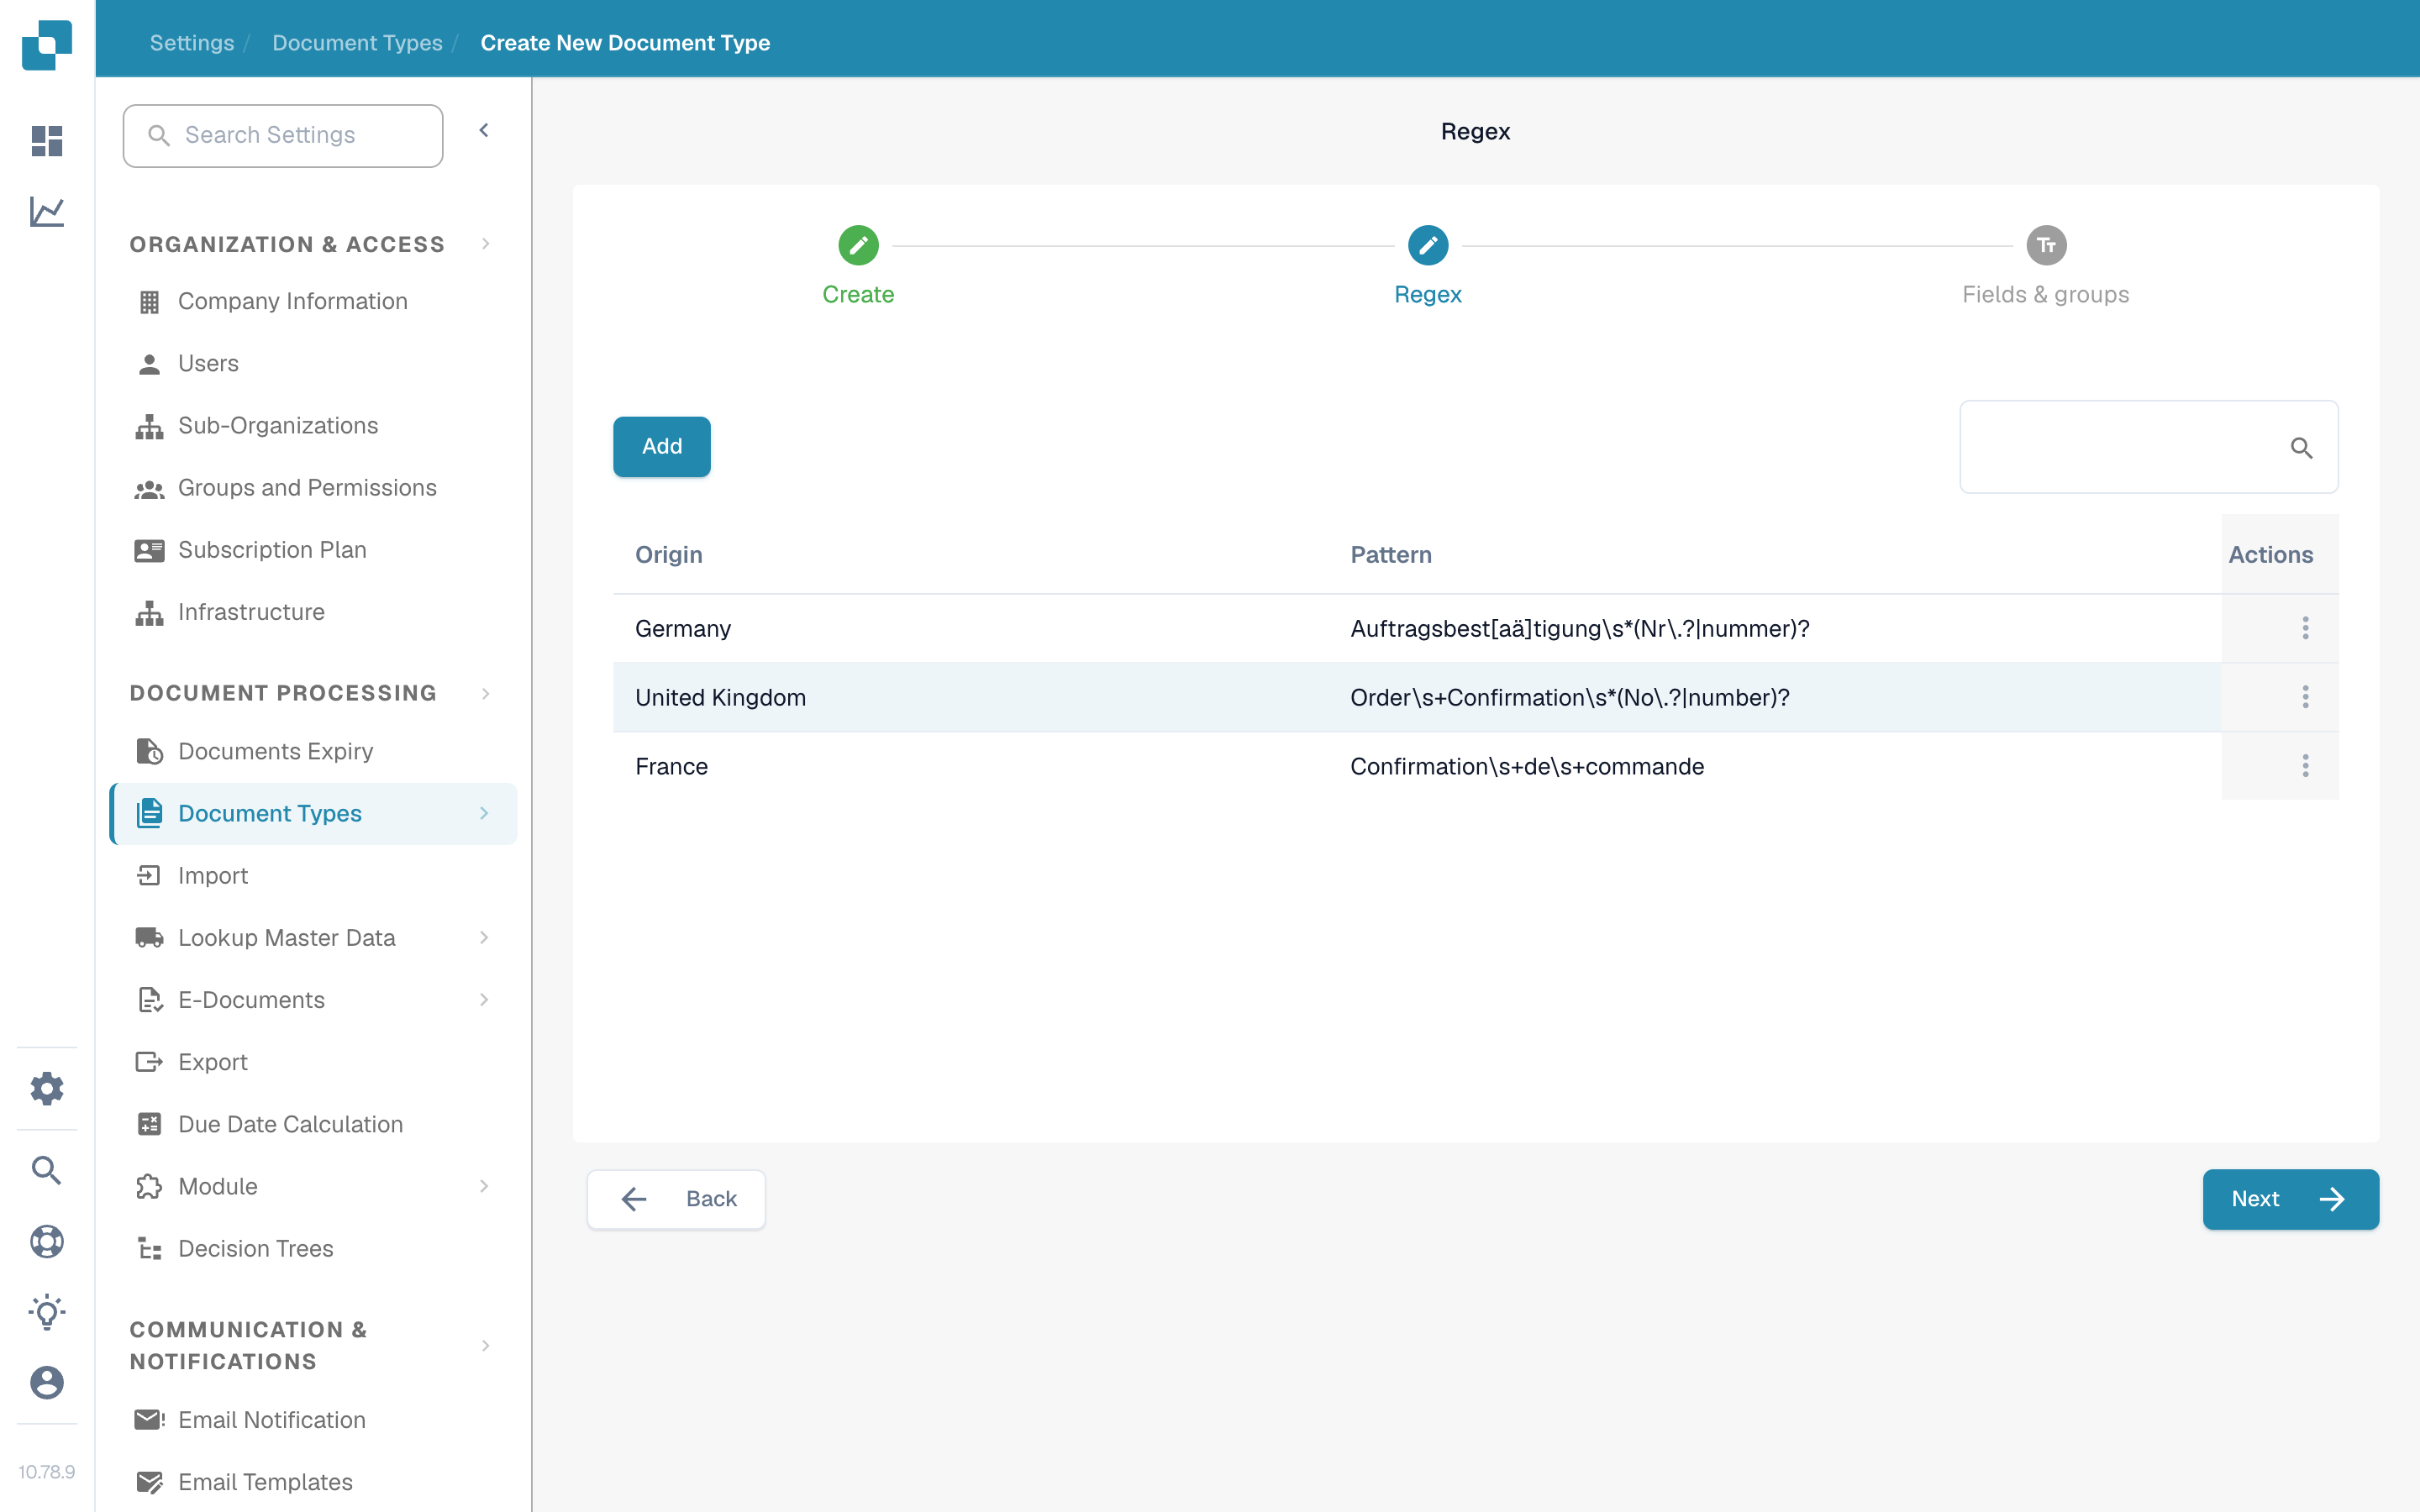Open Due Date Calculation settings
This screenshot has height=1512, width=2420.
coord(313,1124)
